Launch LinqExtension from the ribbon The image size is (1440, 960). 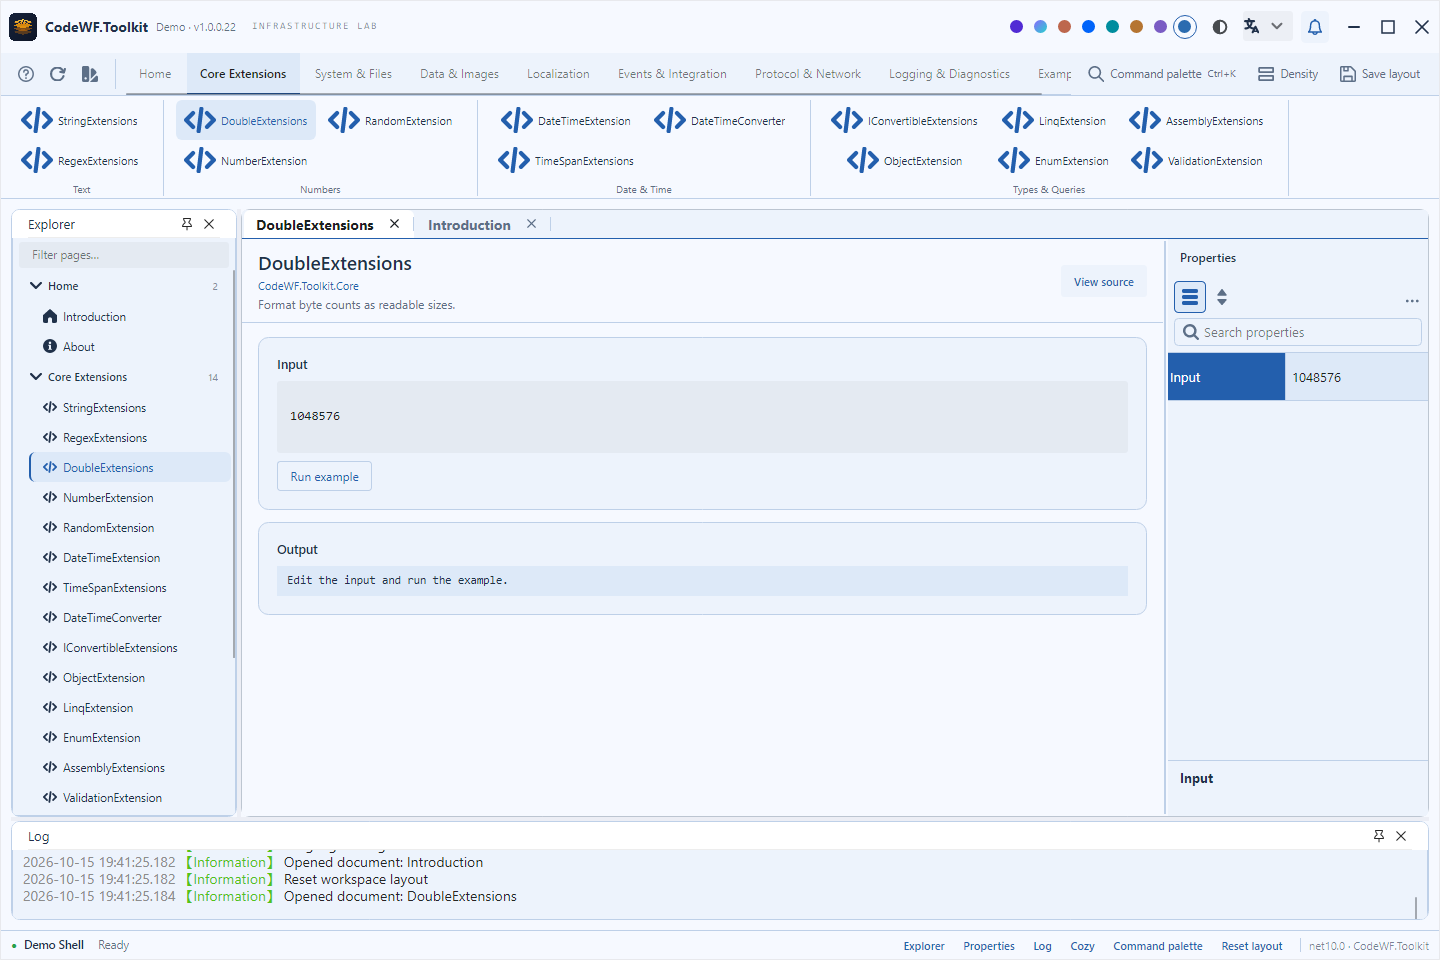point(1054,121)
